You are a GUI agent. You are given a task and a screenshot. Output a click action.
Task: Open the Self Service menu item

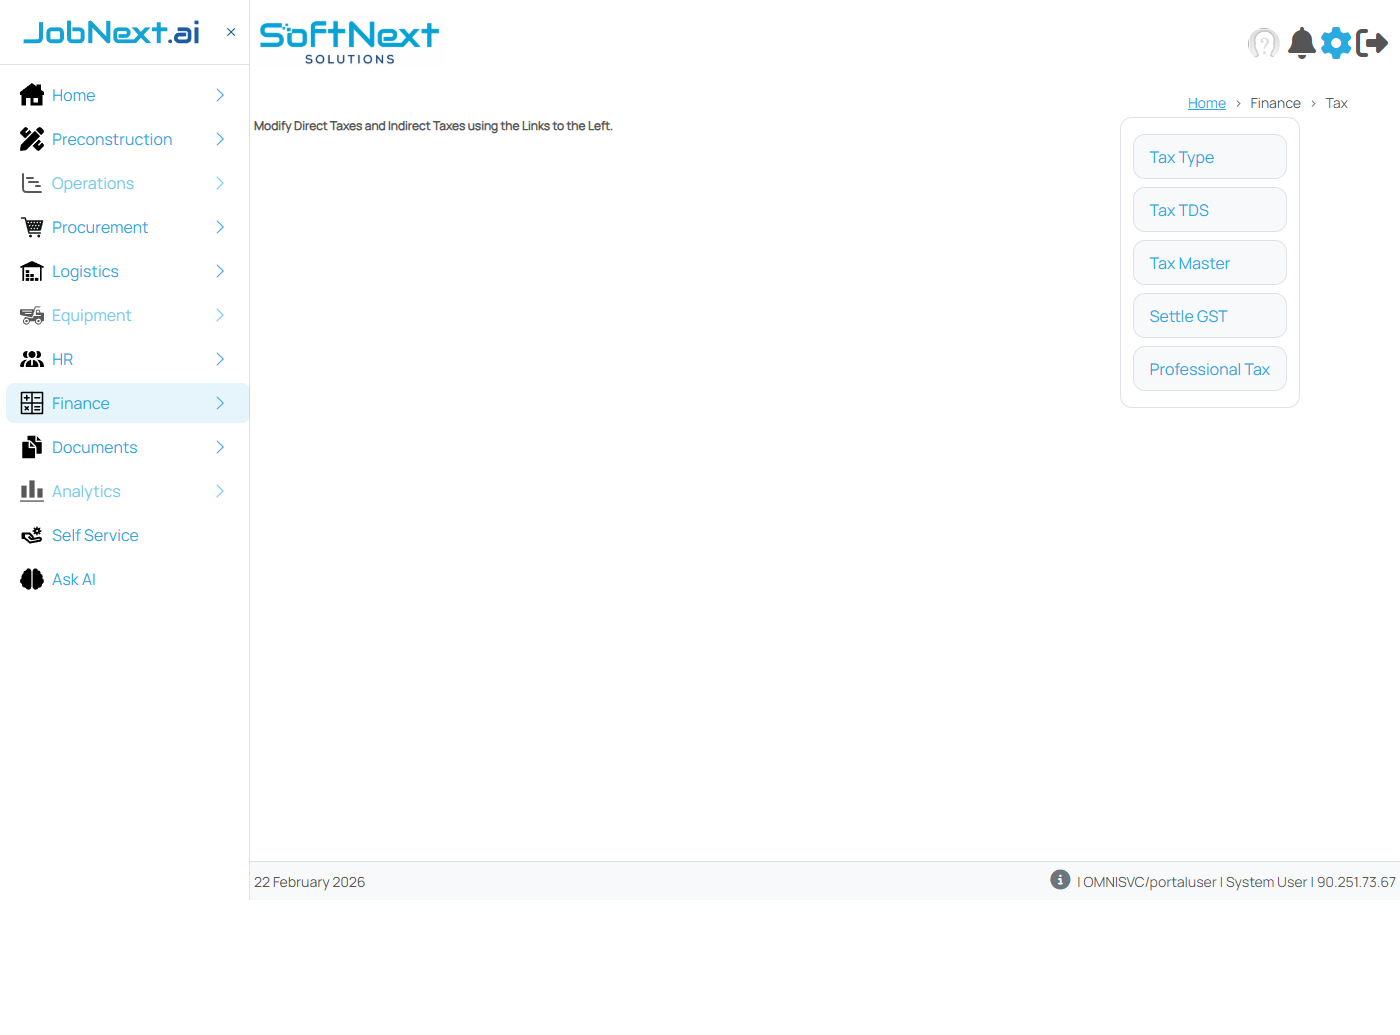(x=95, y=535)
